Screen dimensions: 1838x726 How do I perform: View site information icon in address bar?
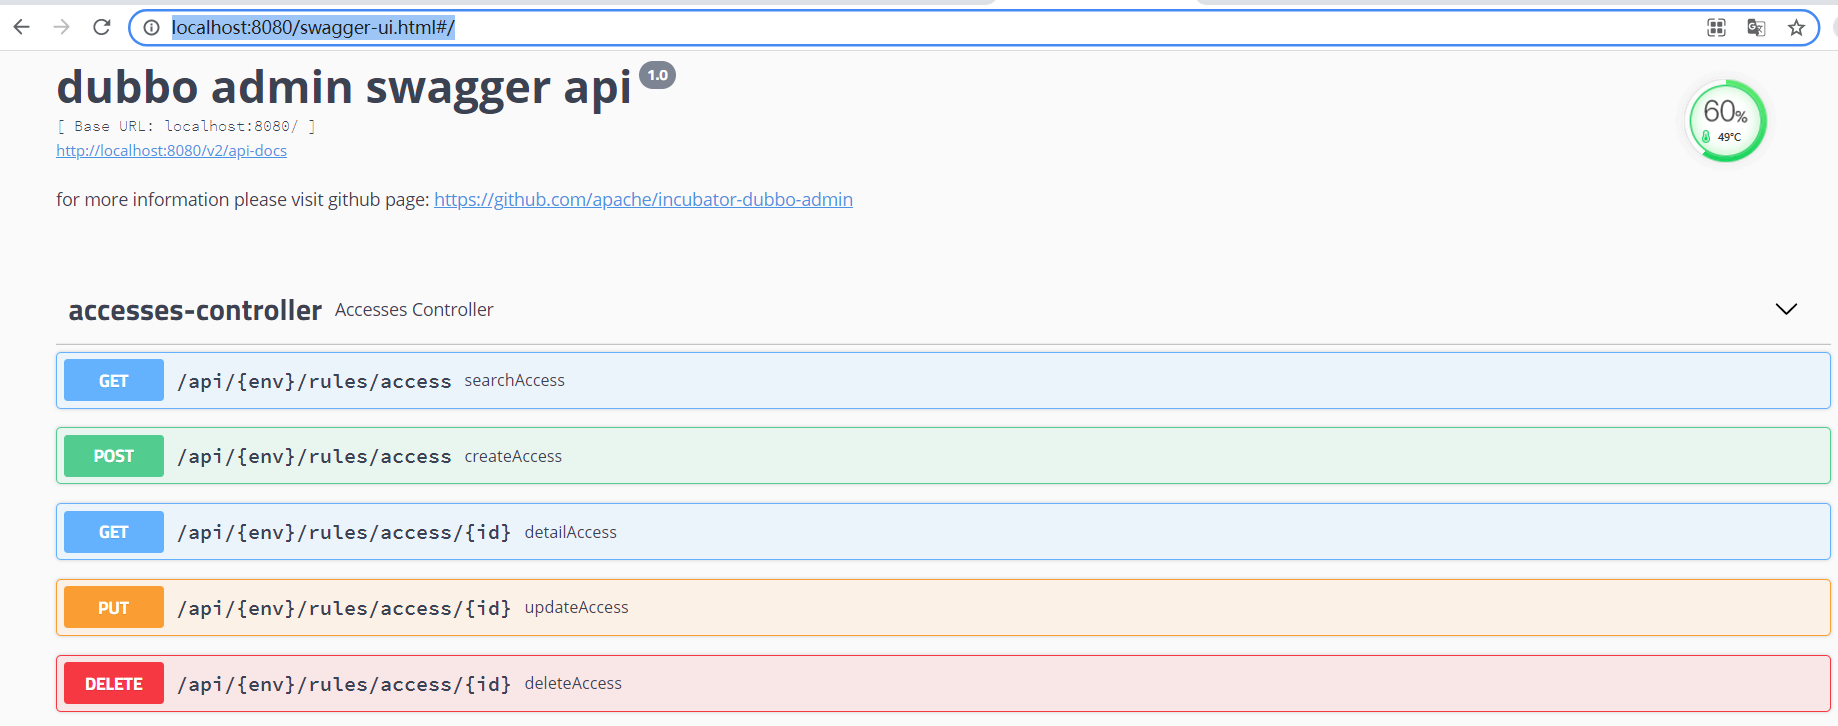click(x=151, y=28)
